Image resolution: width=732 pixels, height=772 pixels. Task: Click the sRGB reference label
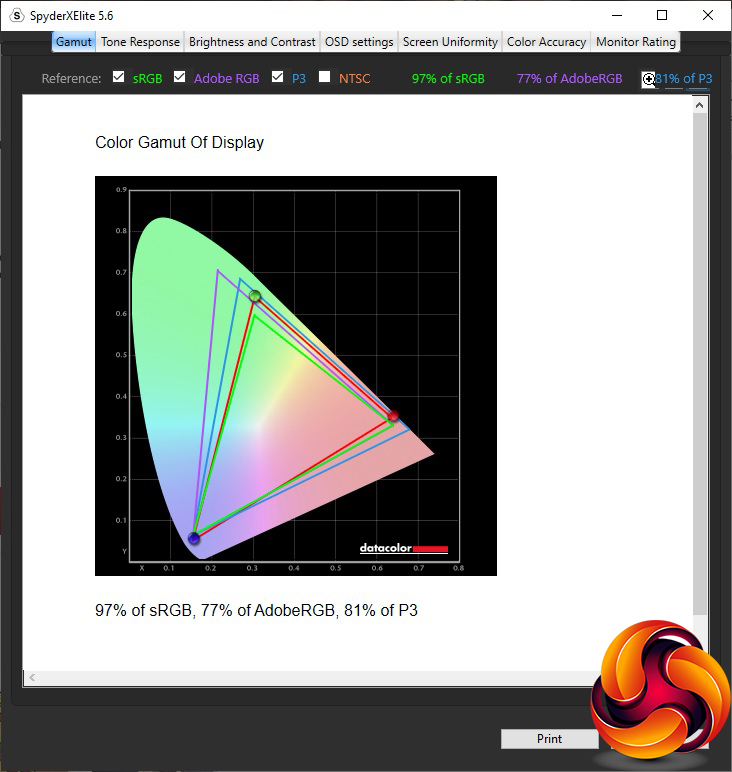pyautogui.click(x=147, y=79)
